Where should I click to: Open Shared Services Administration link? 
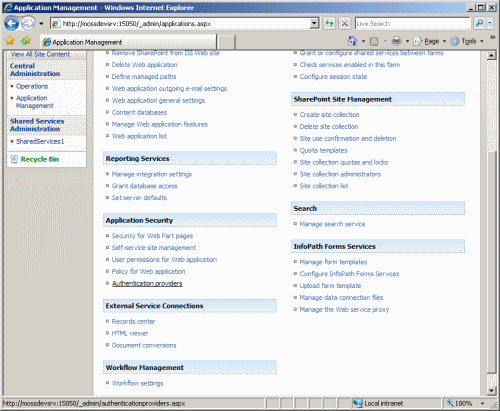37,125
